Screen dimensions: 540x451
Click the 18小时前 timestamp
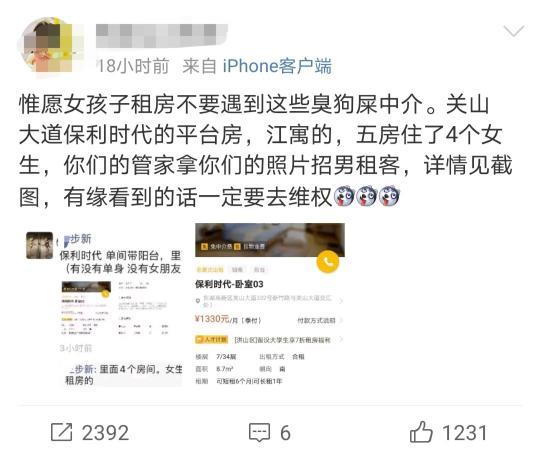pos(133,66)
